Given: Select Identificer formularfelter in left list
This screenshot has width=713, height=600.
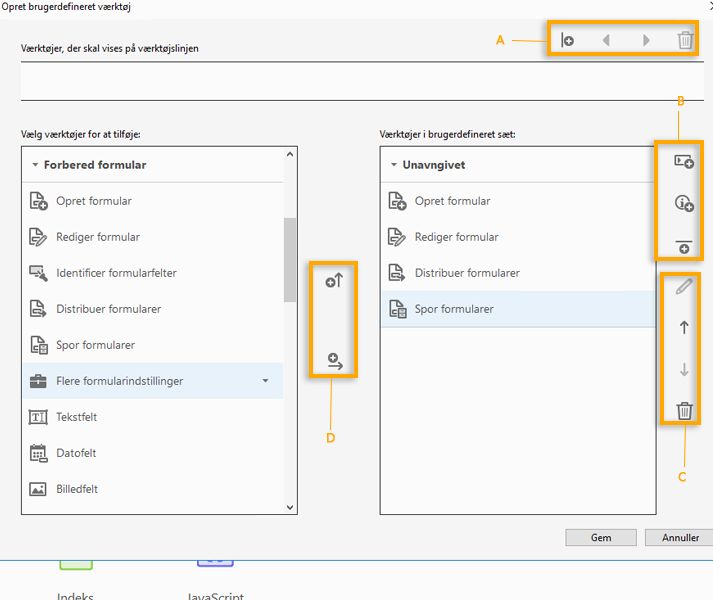Looking at the screenshot, I should (116, 273).
